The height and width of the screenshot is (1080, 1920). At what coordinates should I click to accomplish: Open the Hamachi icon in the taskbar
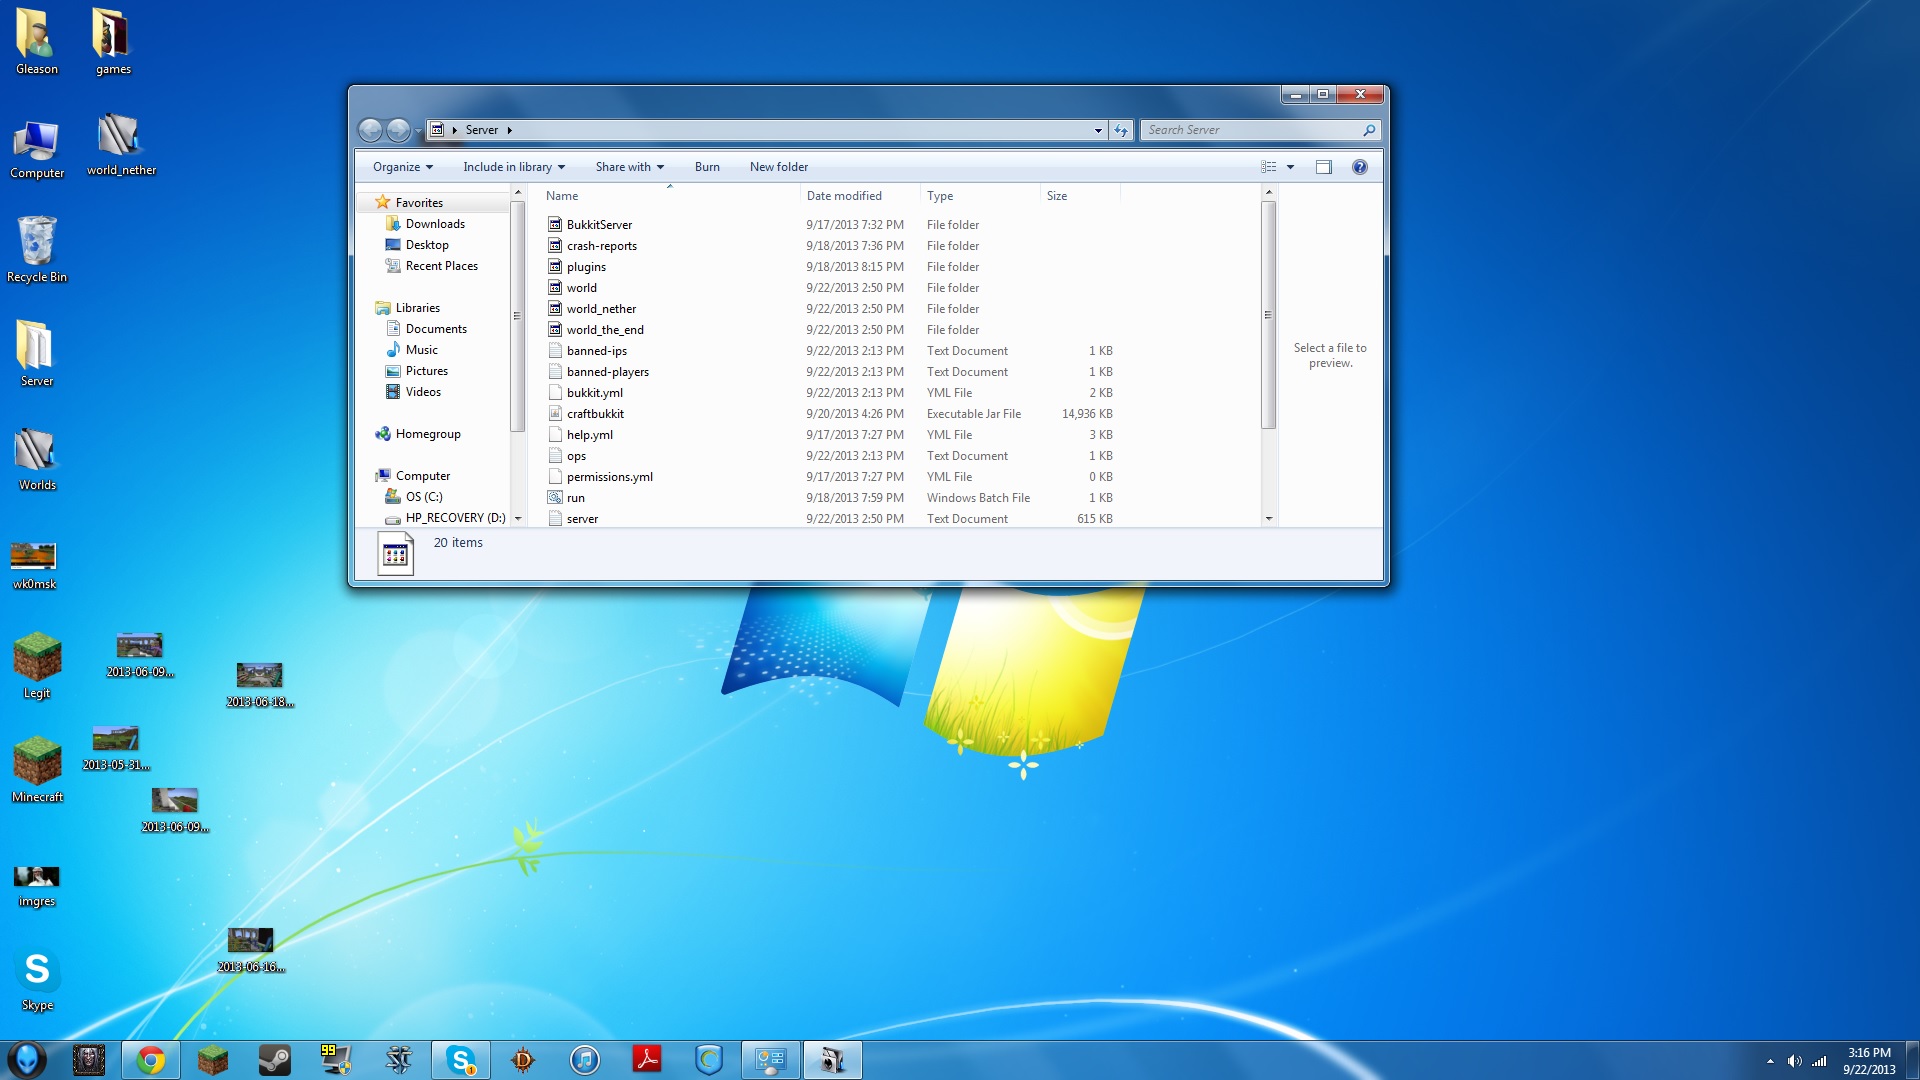click(x=708, y=1059)
